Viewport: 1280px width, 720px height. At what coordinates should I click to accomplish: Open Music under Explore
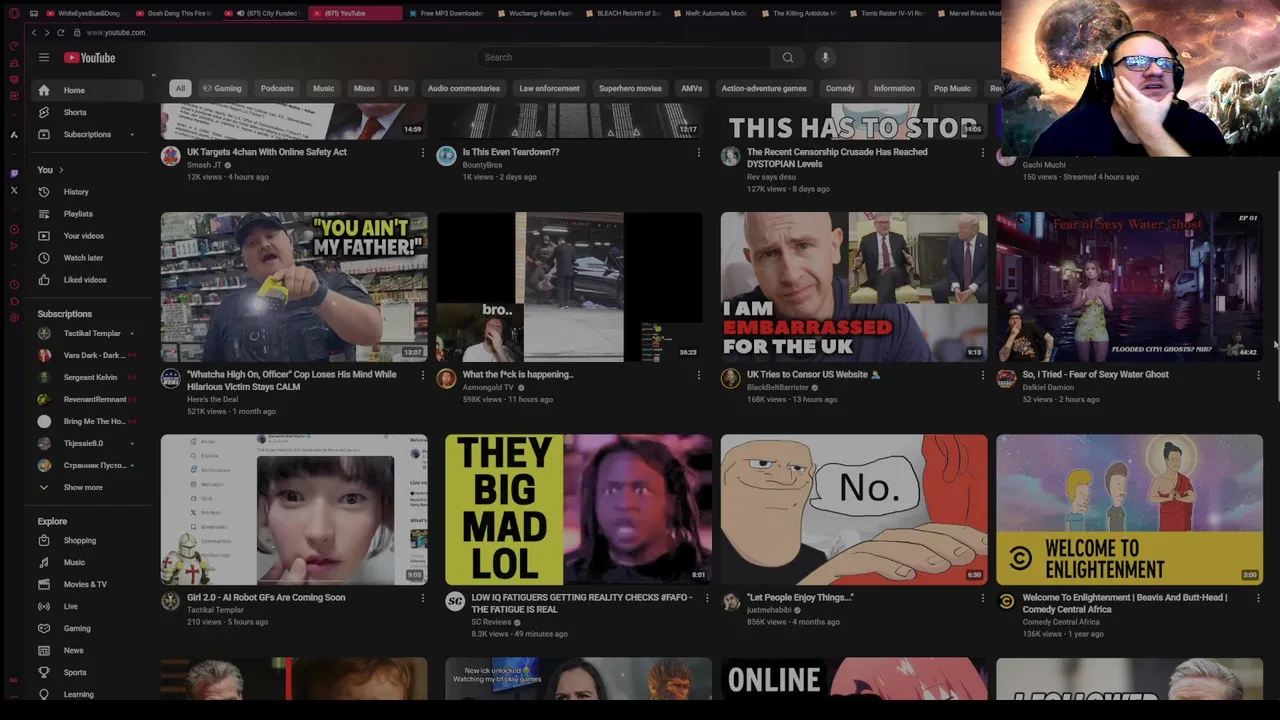(x=88, y=563)
